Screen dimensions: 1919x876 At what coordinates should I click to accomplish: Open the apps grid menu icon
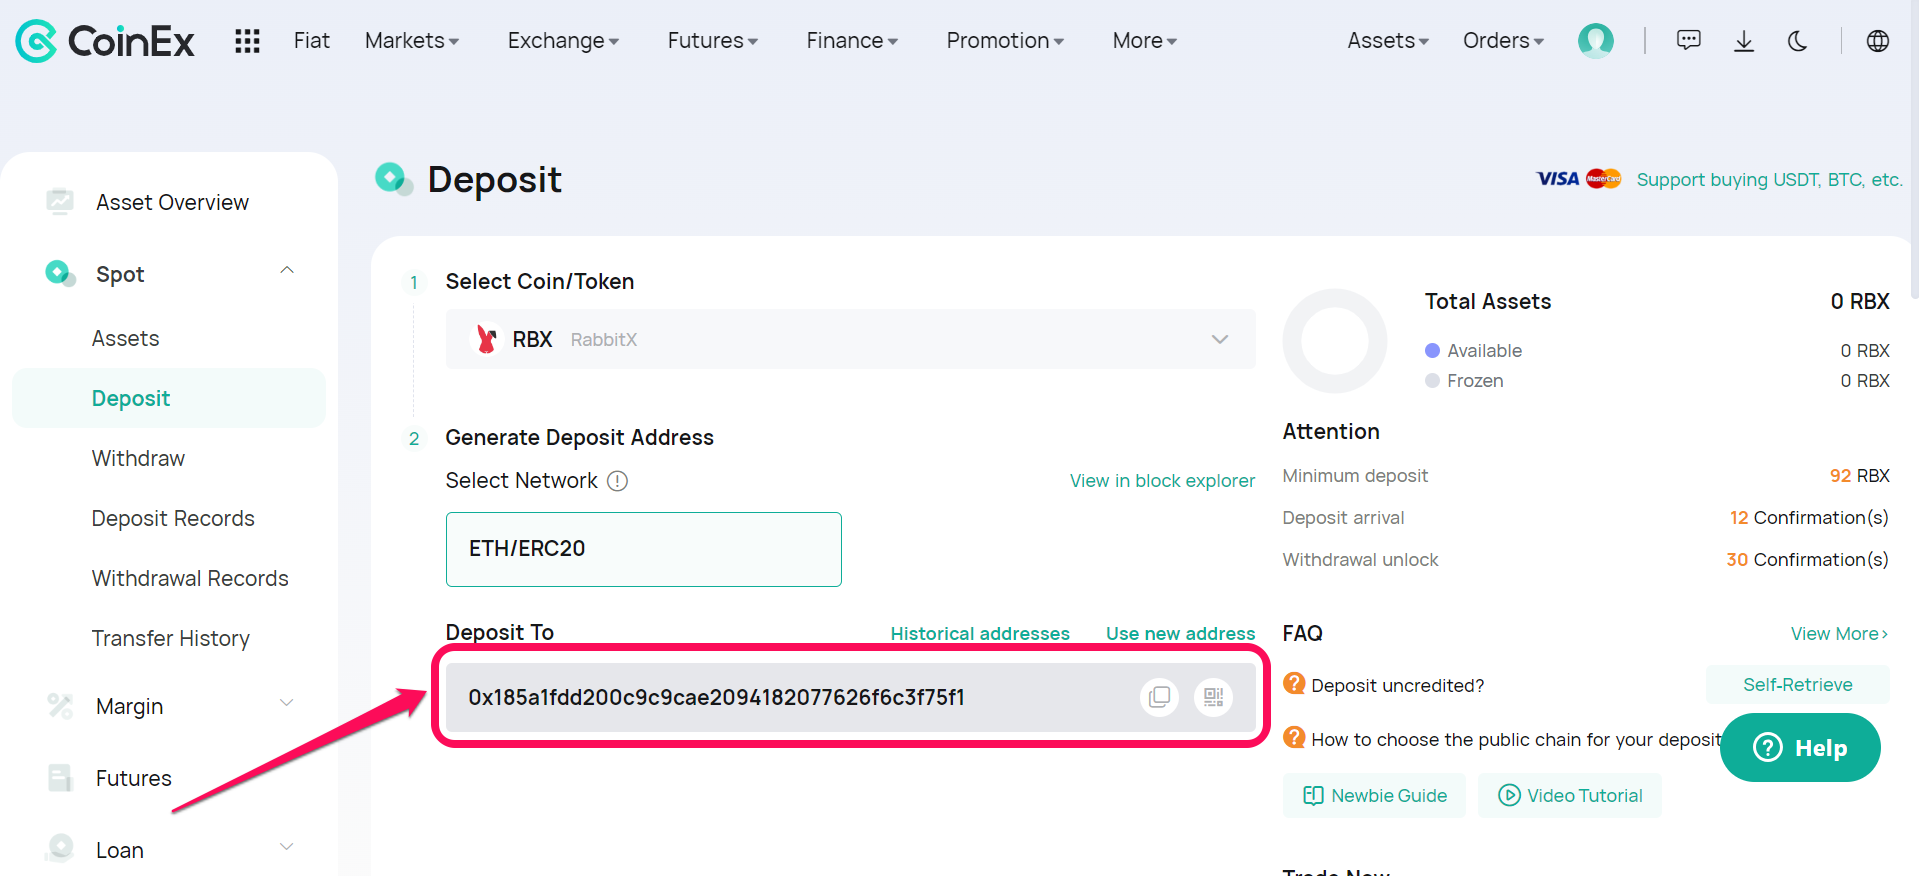pyautogui.click(x=247, y=41)
